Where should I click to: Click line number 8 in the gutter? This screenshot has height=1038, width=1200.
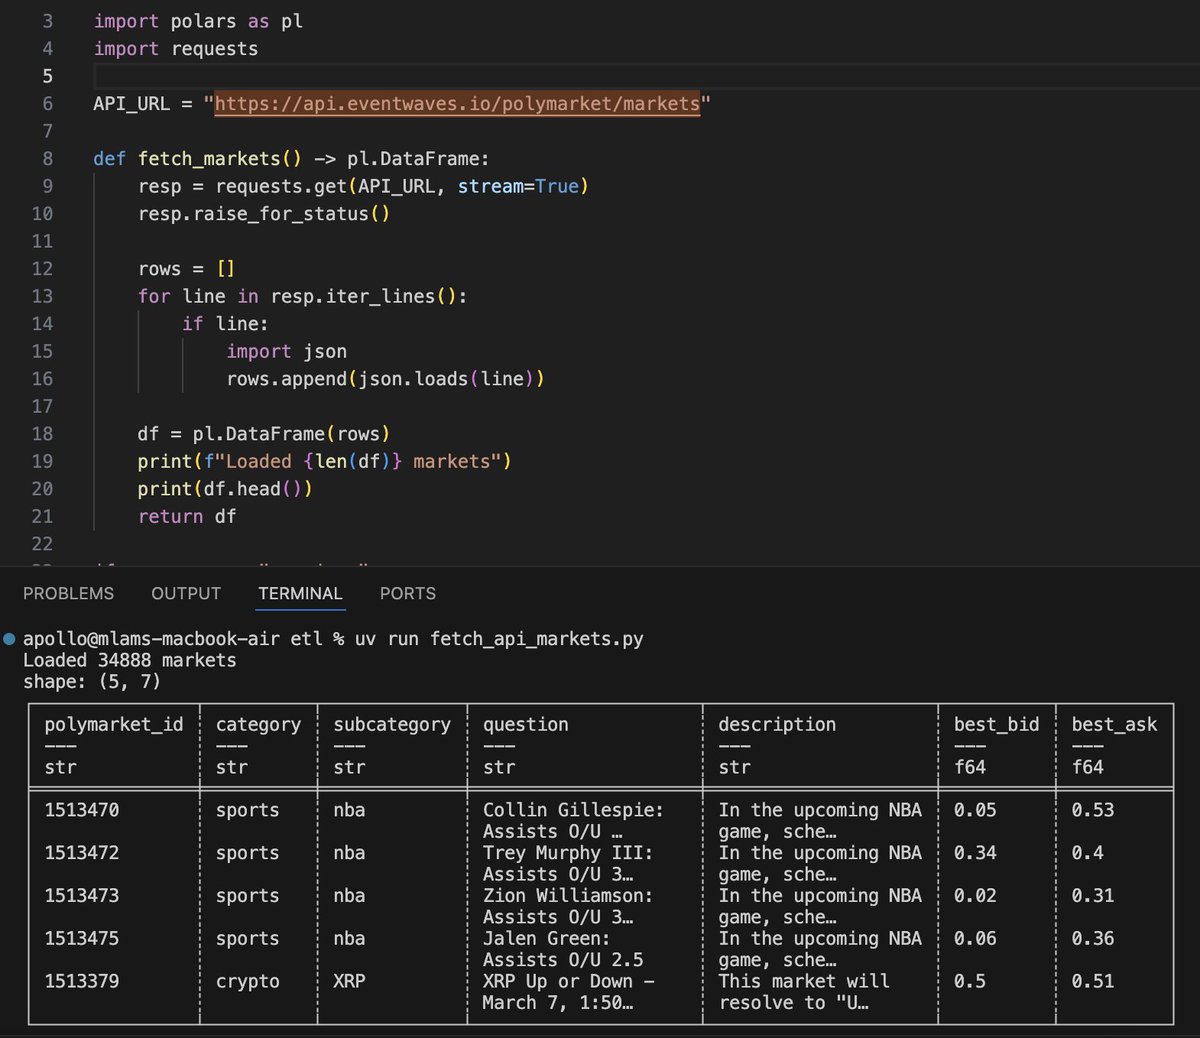[x=48, y=159]
